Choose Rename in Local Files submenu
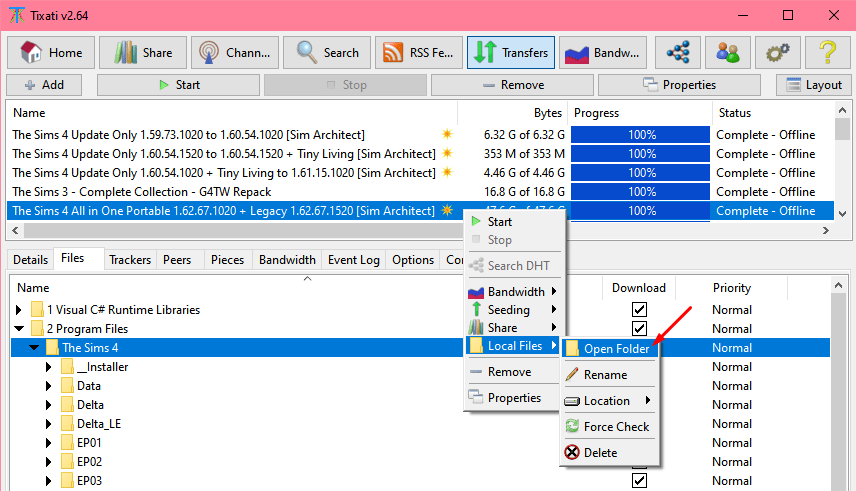This screenshot has width=856, height=491. tap(610, 375)
